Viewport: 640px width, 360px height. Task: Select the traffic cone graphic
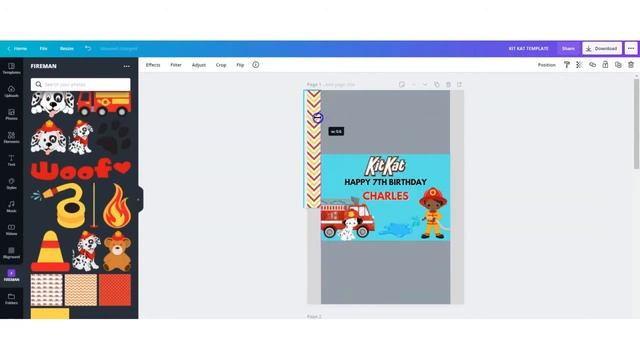tap(50, 251)
